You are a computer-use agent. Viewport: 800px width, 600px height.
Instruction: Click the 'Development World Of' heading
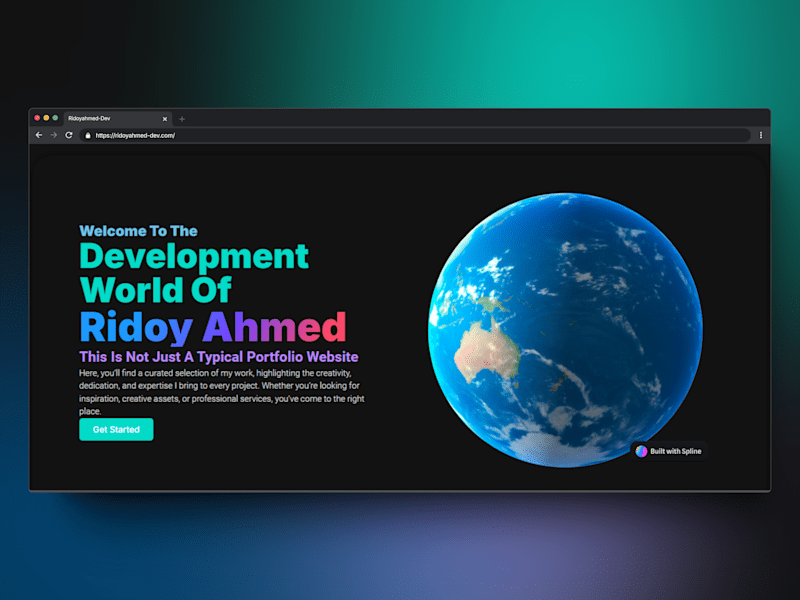pyautogui.click(x=194, y=273)
